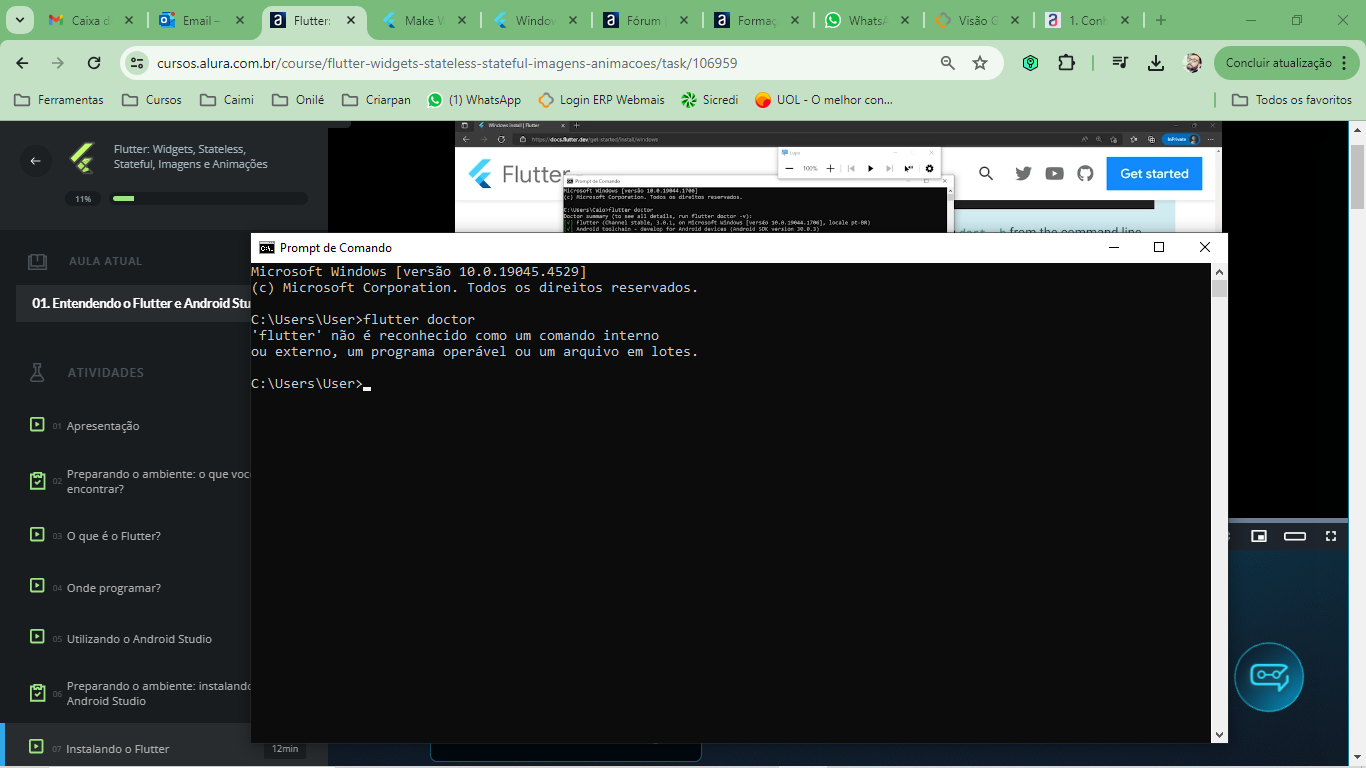Open Instalando o Flutter activity
Image resolution: width=1366 pixels, height=768 pixels.
tap(117, 749)
